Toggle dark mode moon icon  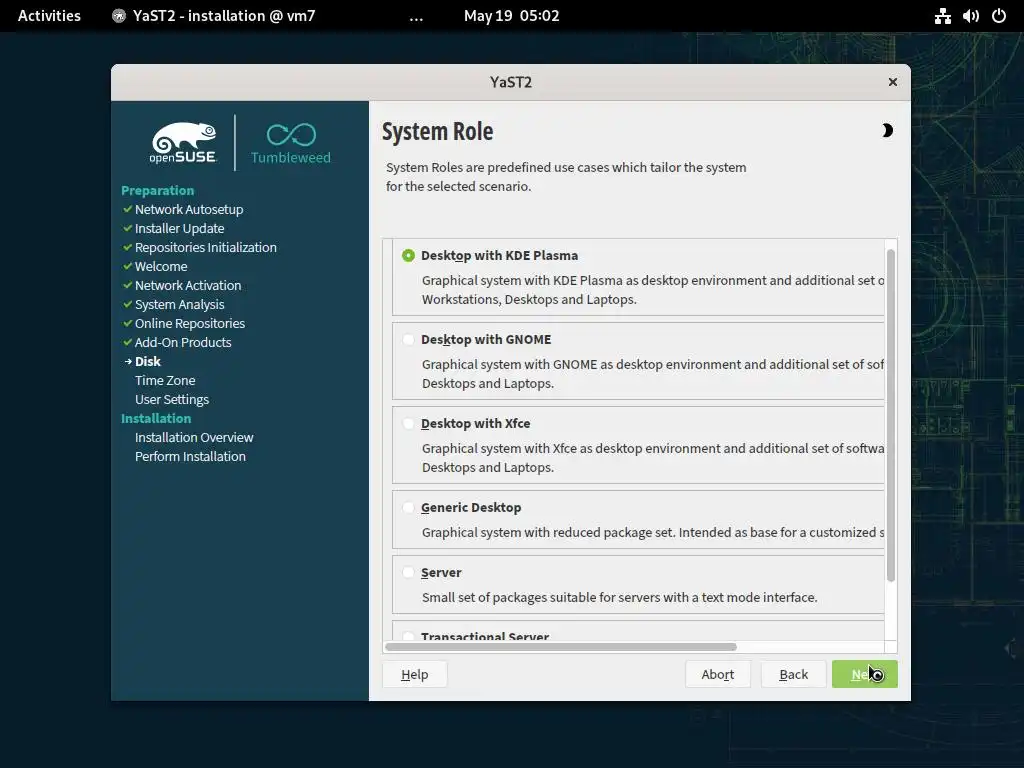[887, 131]
